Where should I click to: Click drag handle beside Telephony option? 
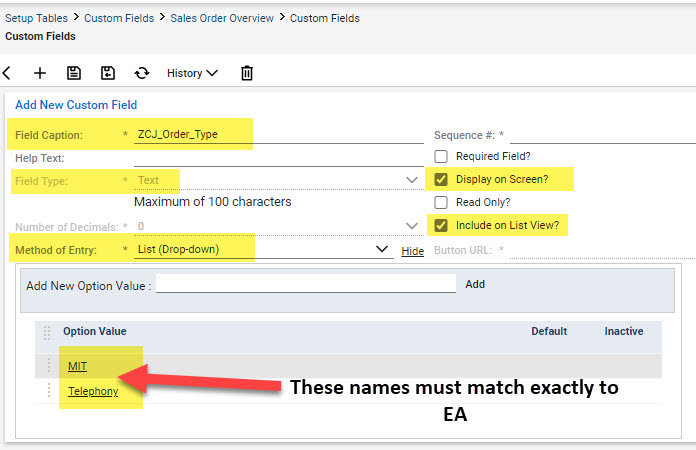(49, 391)
